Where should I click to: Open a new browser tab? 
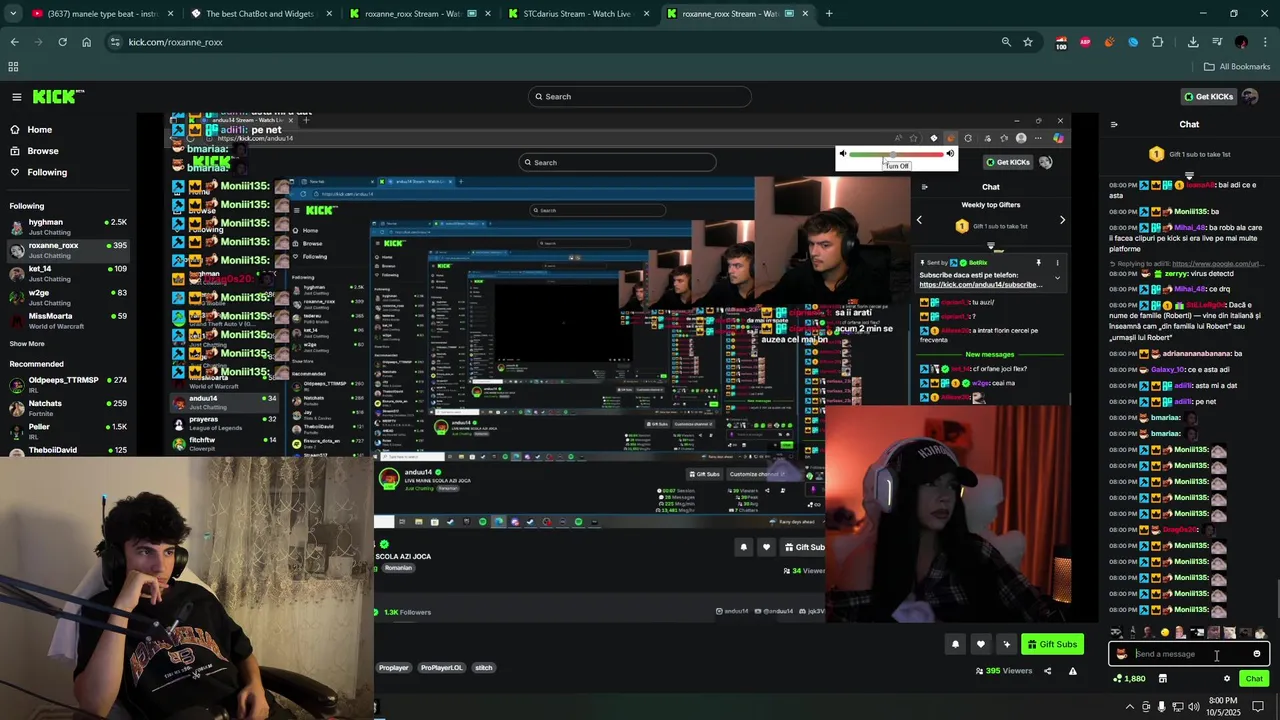(829, 14)
